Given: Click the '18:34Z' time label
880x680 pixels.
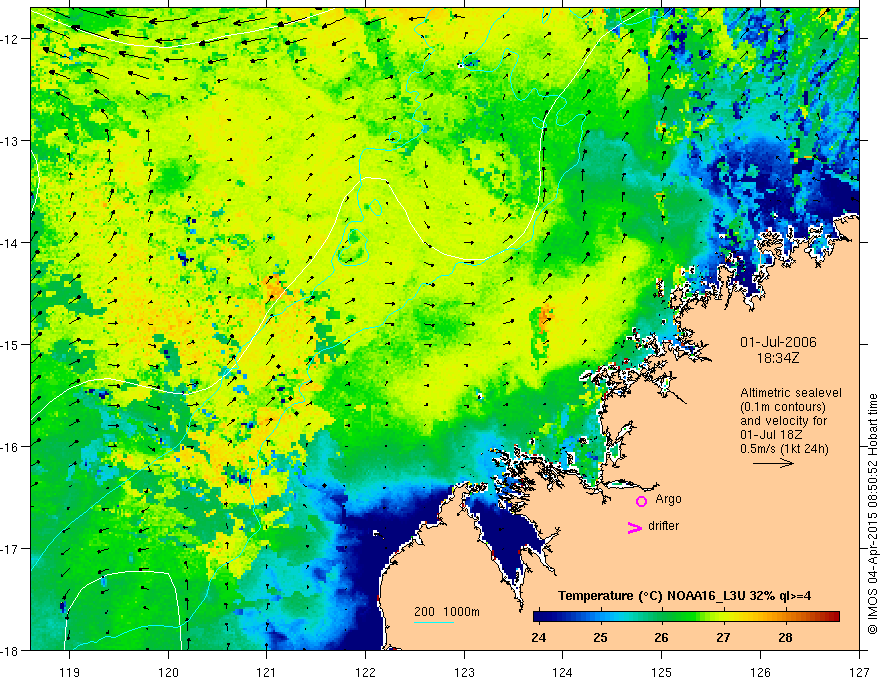Looking at the screenshot, I should pyautogui.click(x=778, y=357).
